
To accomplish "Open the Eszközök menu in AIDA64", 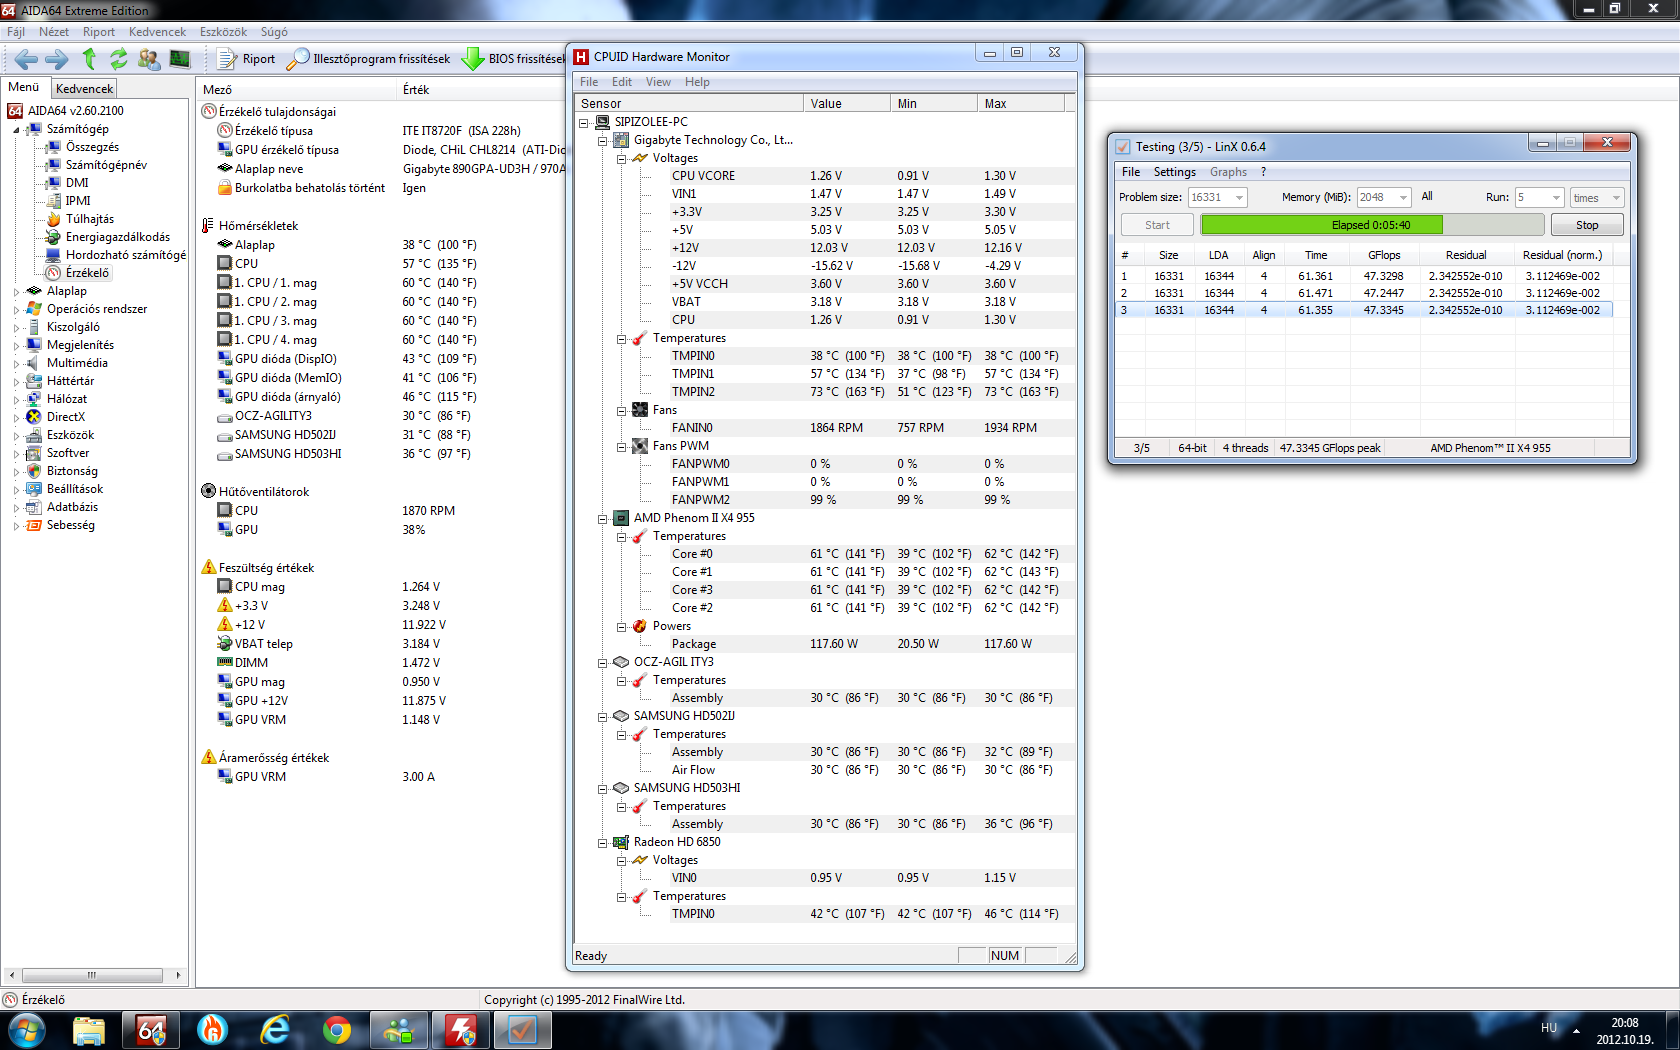I will (x=223, y=32).
